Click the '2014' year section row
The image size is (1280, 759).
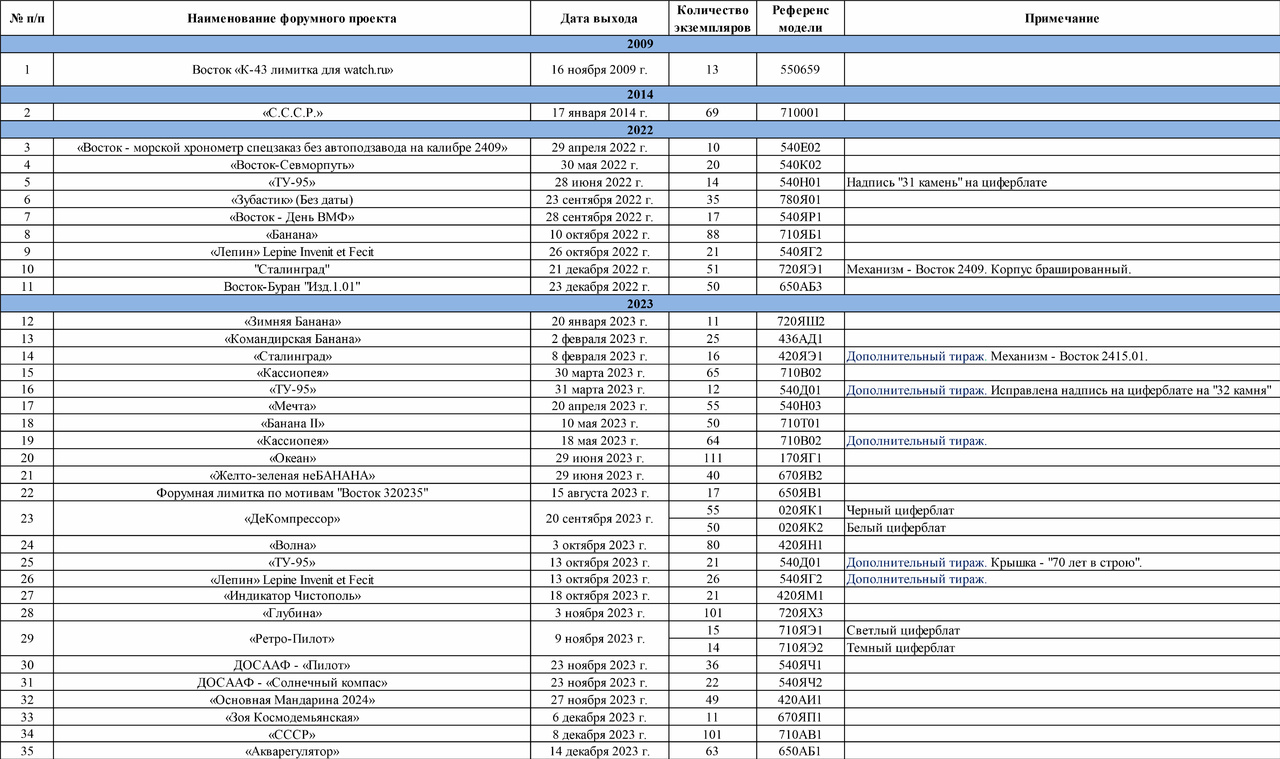pyautogui.click(x=640, y=95)
